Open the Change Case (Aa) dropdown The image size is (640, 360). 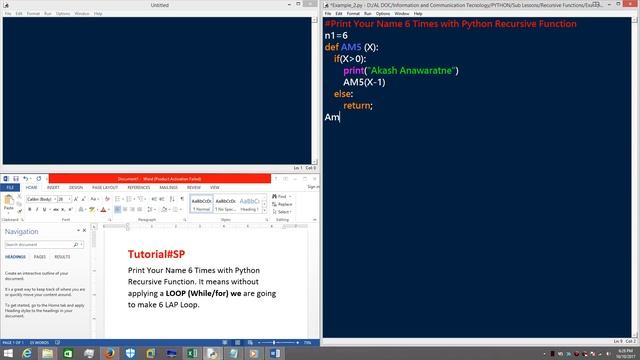(x=94, y=199)
